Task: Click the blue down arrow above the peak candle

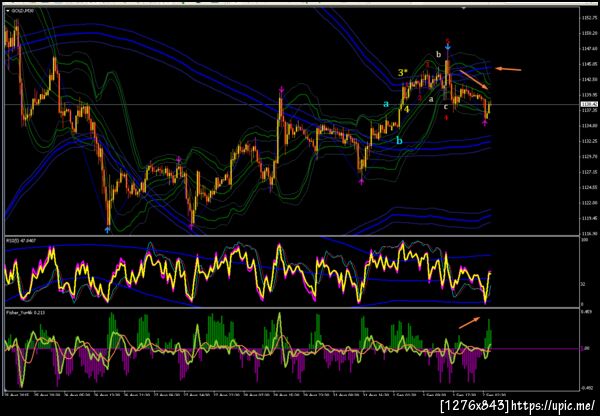Action: point(448,47)
